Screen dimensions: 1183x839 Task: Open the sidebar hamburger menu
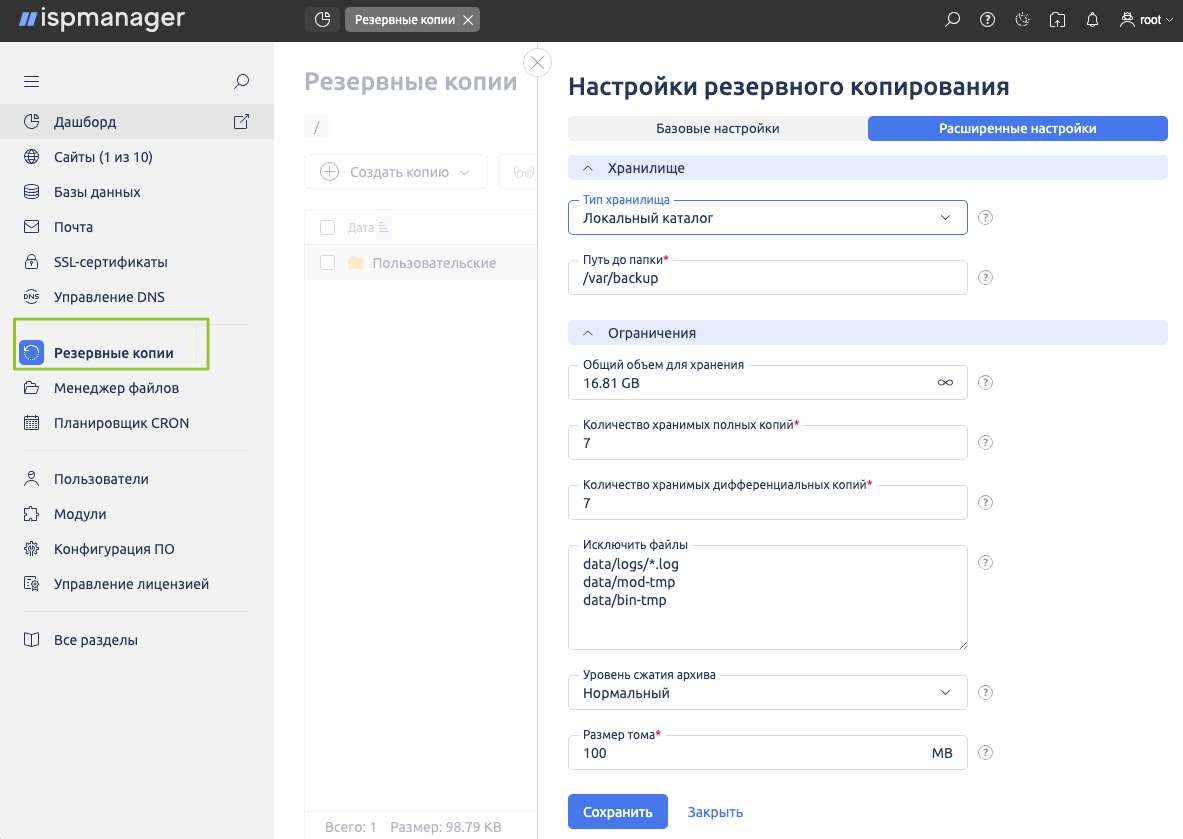[x=32, y=82]
